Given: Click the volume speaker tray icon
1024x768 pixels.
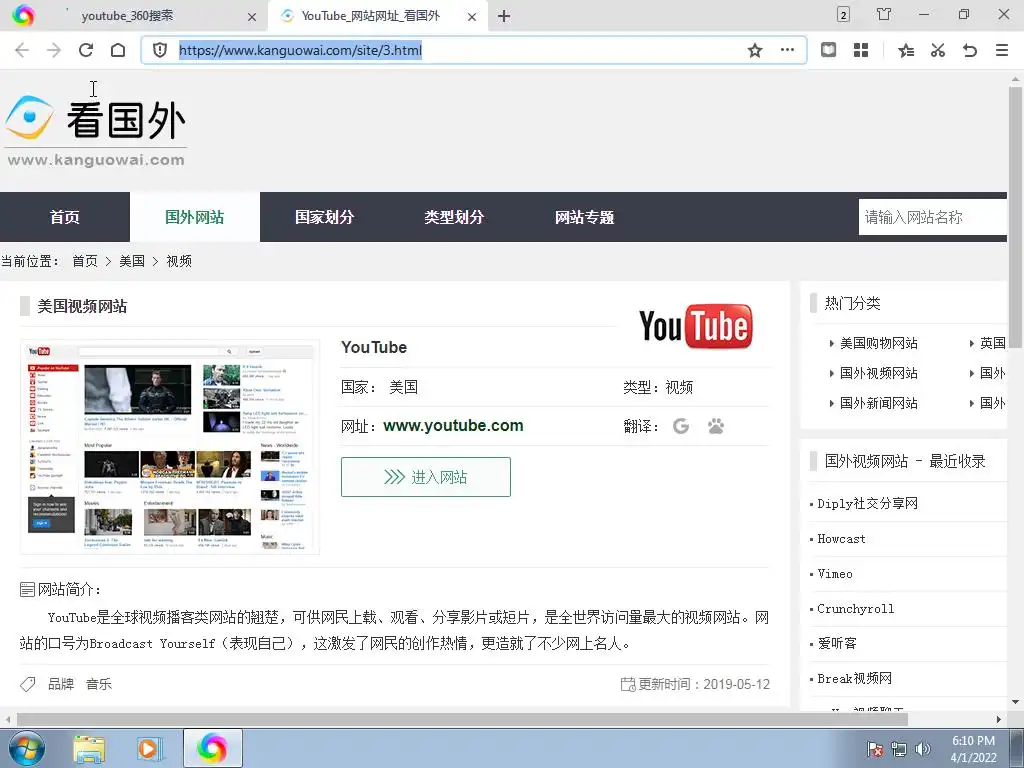Looking at the screenshot, I should (x=922, y=749).
